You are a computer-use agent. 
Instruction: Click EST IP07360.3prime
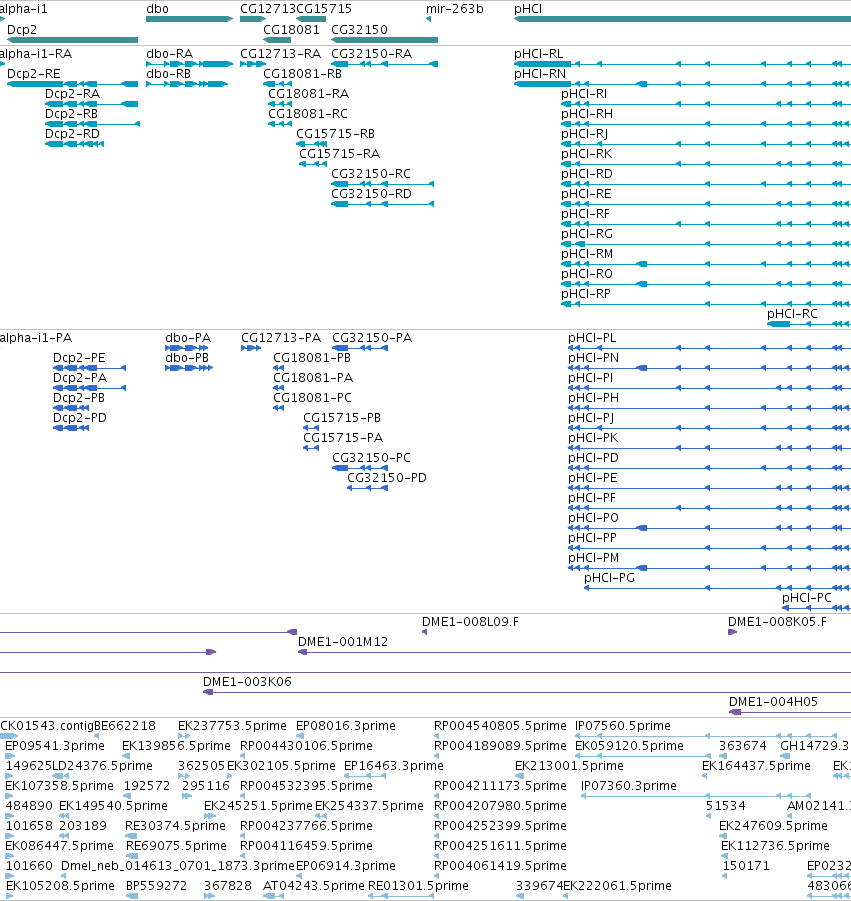(x=629, y=786)
